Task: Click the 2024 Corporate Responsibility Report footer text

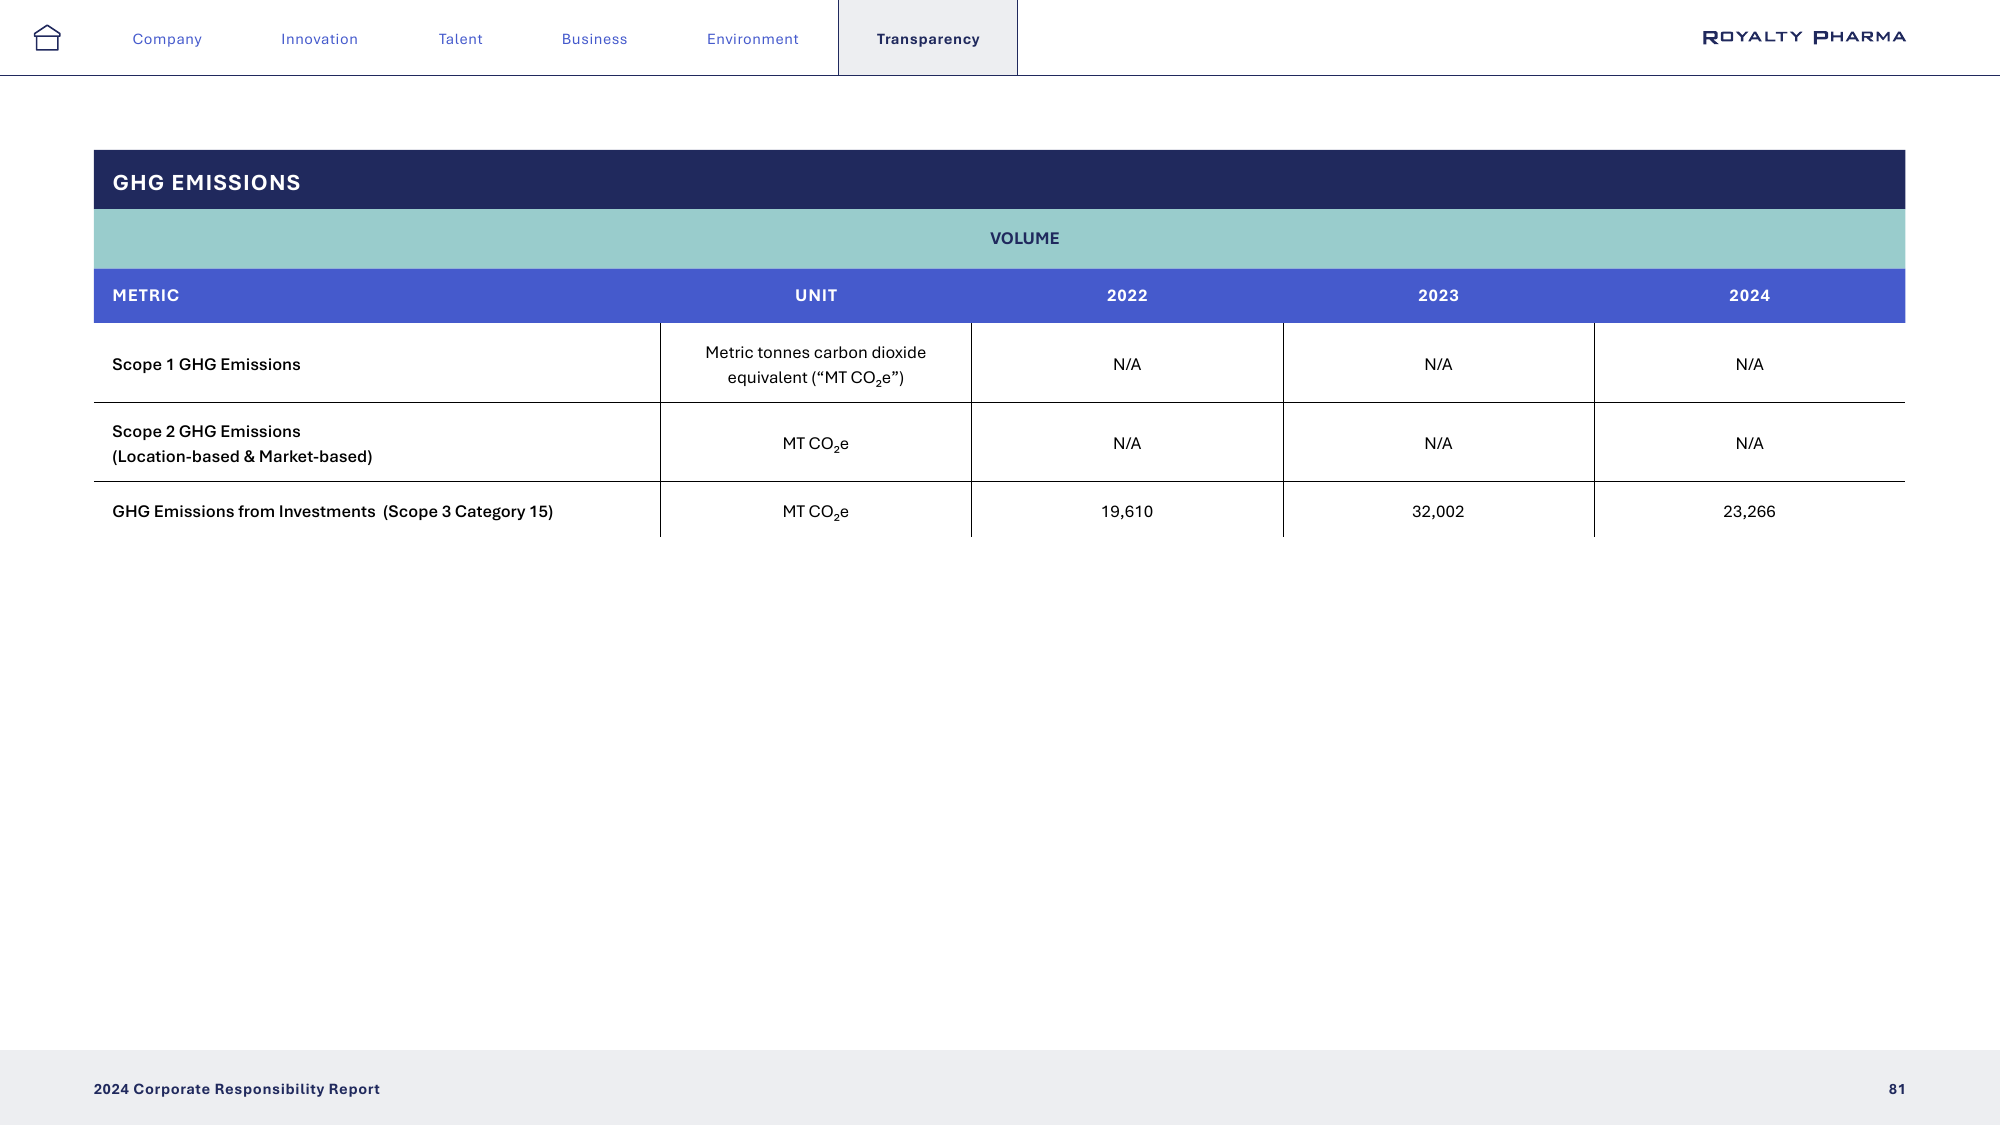Action: [237, 1089]
